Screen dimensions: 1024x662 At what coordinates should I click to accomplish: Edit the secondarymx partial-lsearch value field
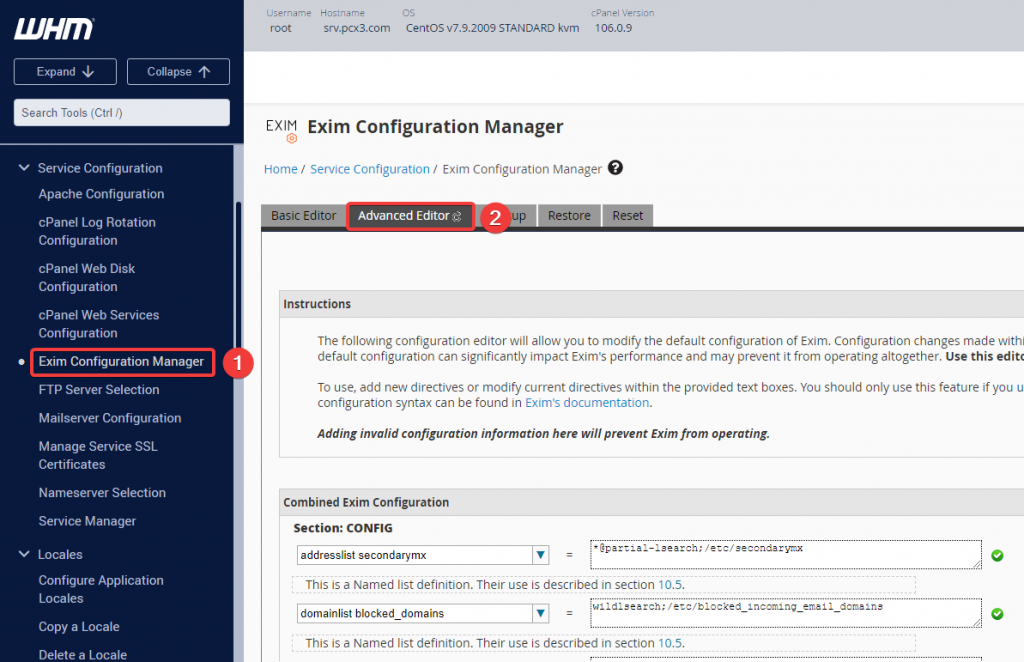pyautogui.click(x=786, y=554)
